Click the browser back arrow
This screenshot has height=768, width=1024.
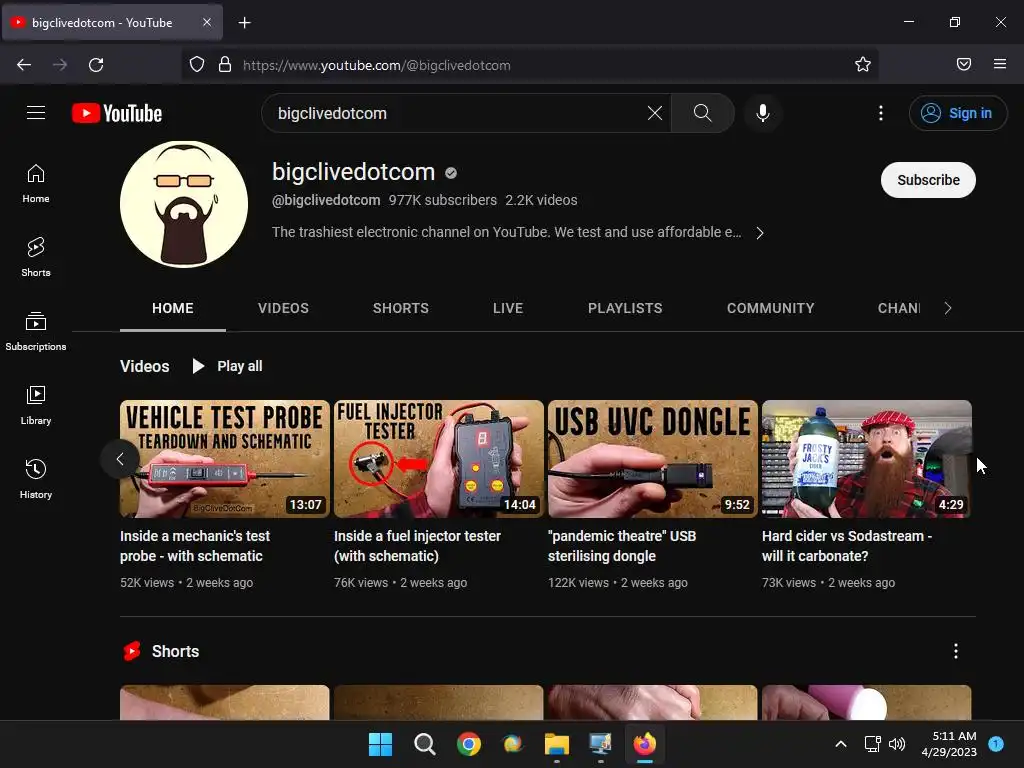tap(24, 65)
